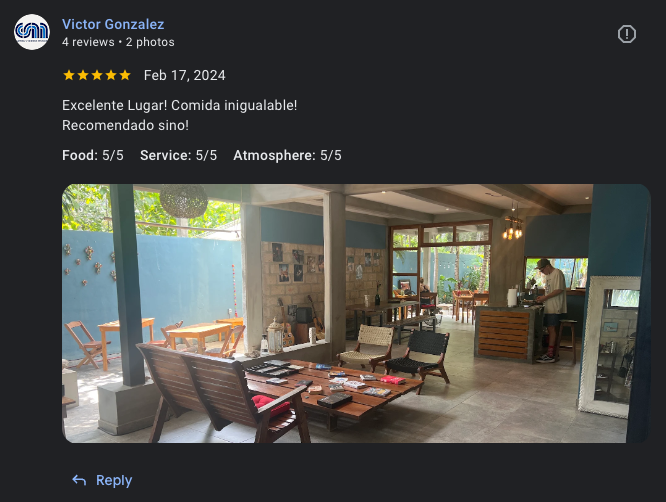The height and width of the screenshot is (502, 666).
Task: Click the report review flag icon
Action: point(626,34)
